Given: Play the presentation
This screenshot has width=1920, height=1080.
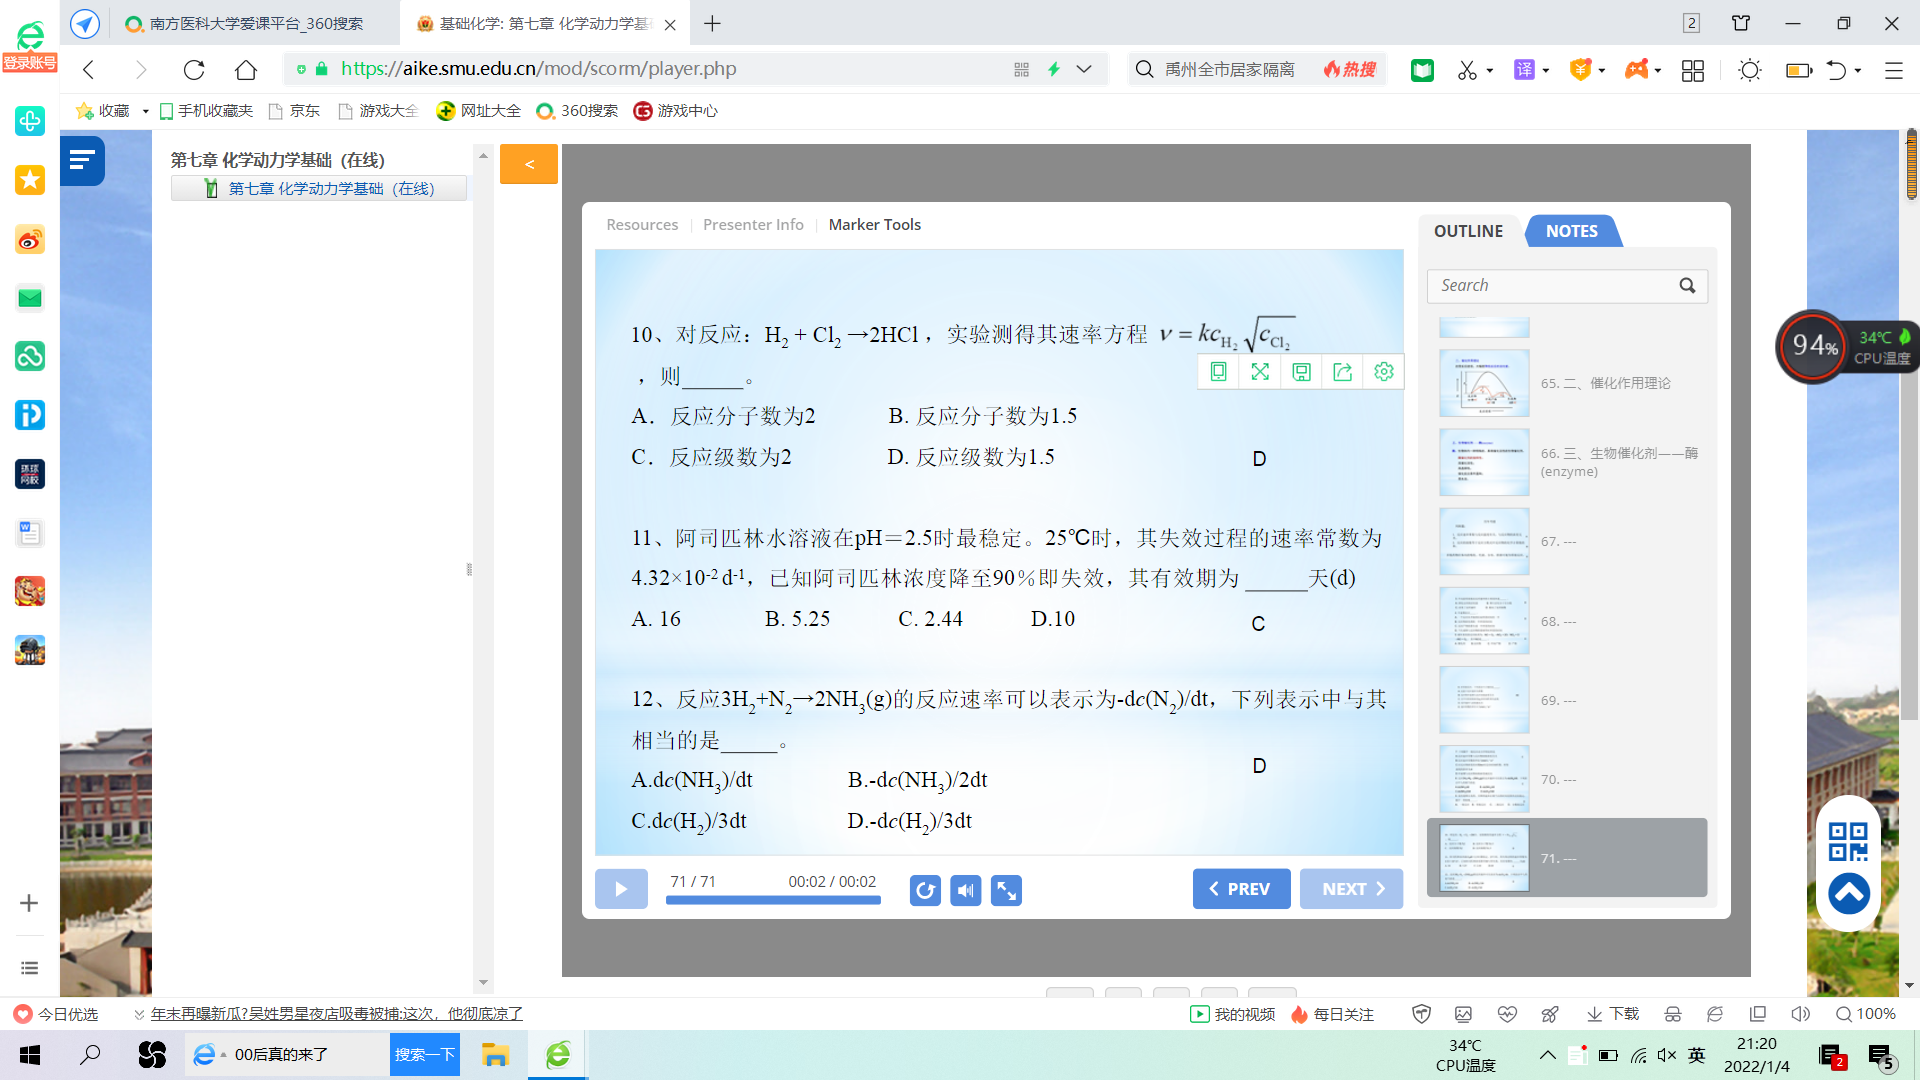Looking at the screenshot, I should point(621,889).
